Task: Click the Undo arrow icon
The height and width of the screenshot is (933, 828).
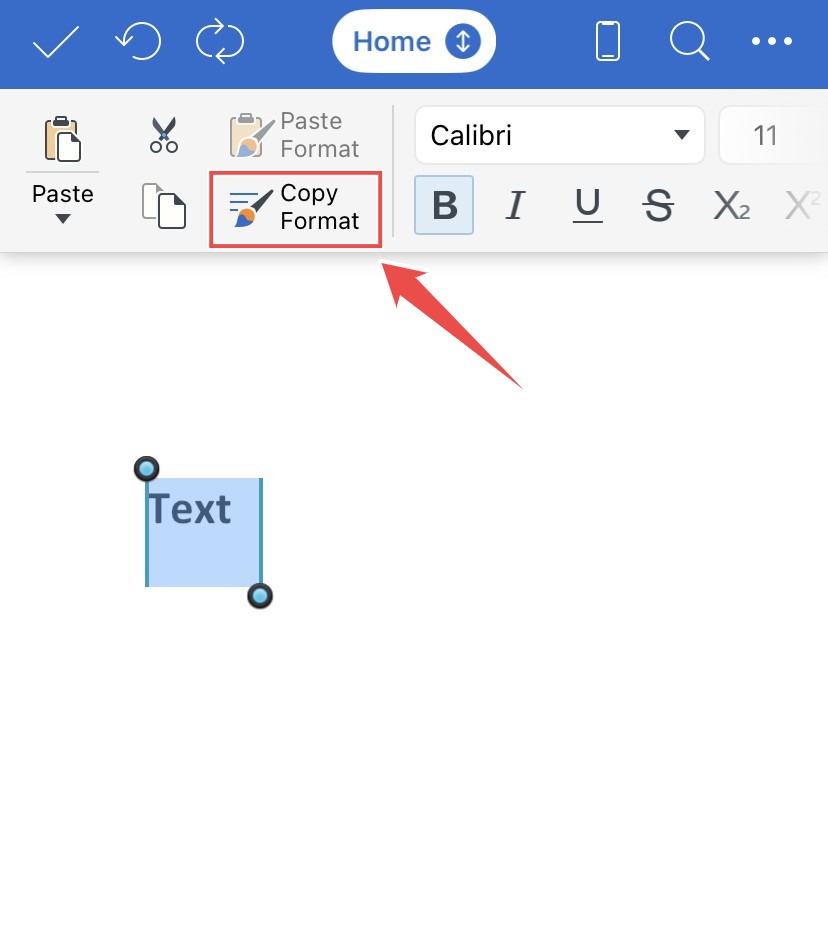Action: pyautogui.click(x=138, y=41)
